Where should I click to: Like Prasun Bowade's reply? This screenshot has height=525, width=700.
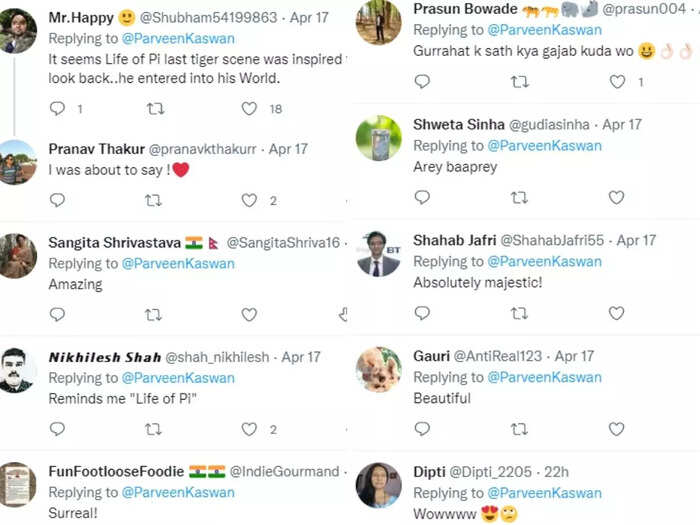[617, 82]
